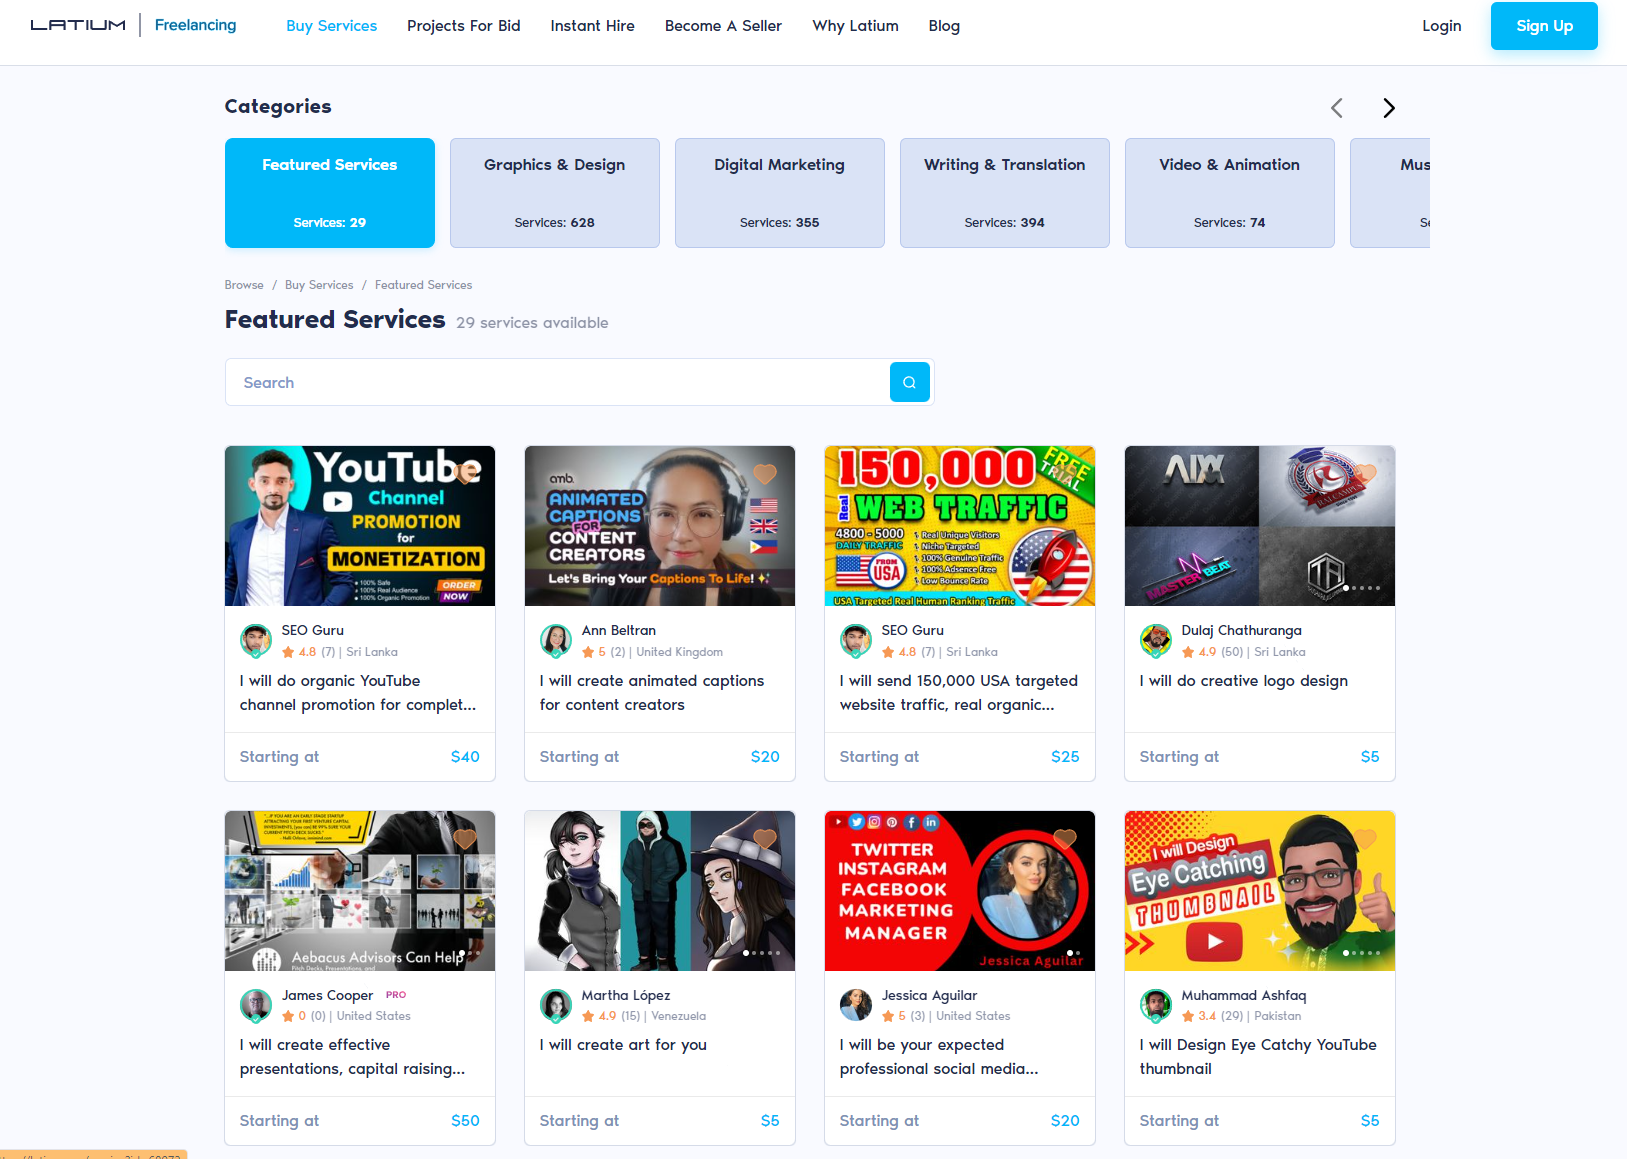Open the animated captions service title

coord(652,693)
